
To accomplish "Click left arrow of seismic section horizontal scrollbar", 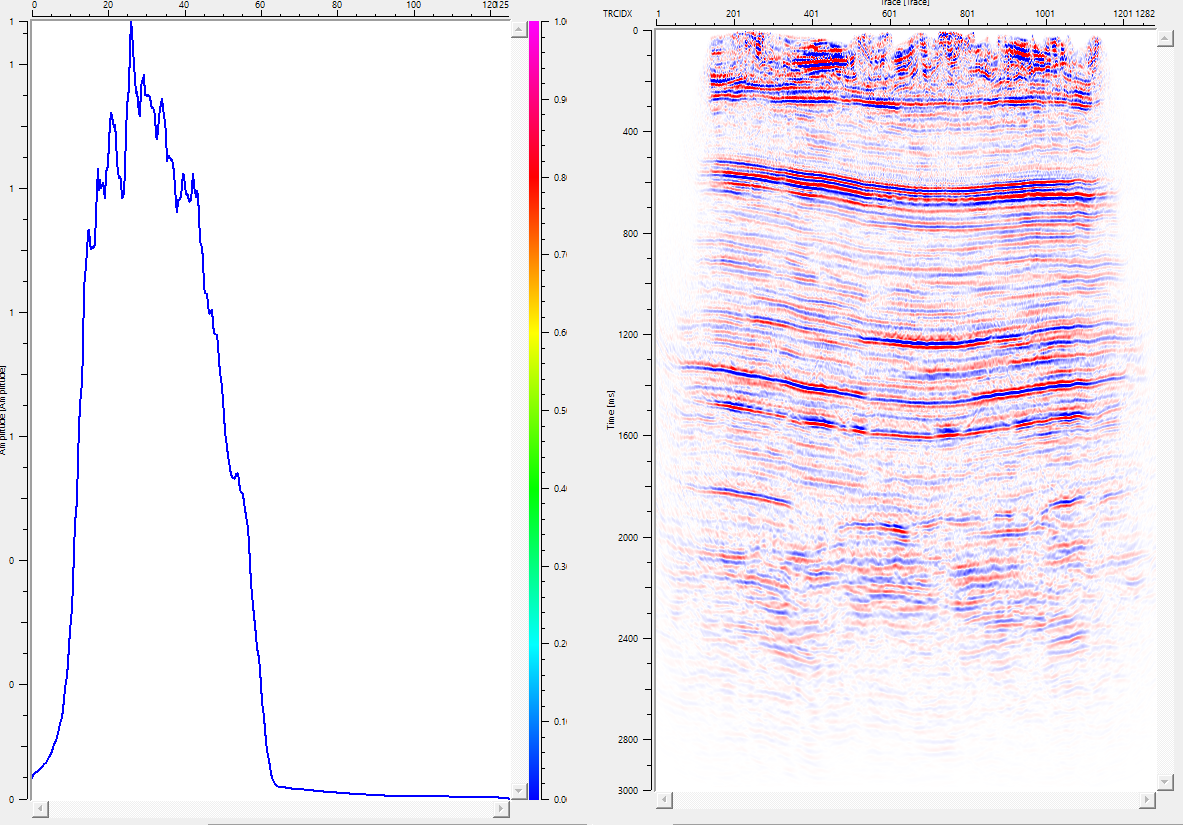I will pos(665,799).
